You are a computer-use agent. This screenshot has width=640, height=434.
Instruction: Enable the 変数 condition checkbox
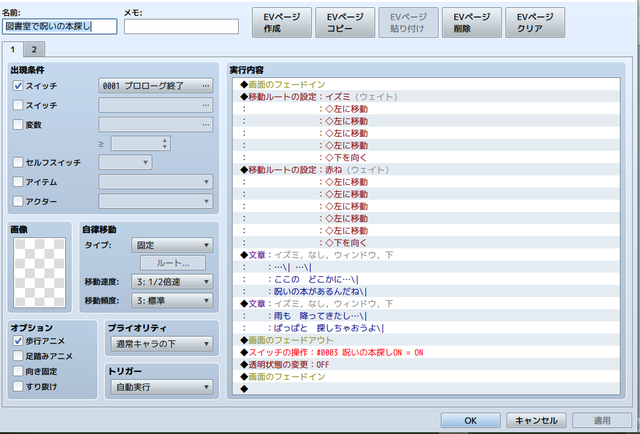tap(18, 125)
